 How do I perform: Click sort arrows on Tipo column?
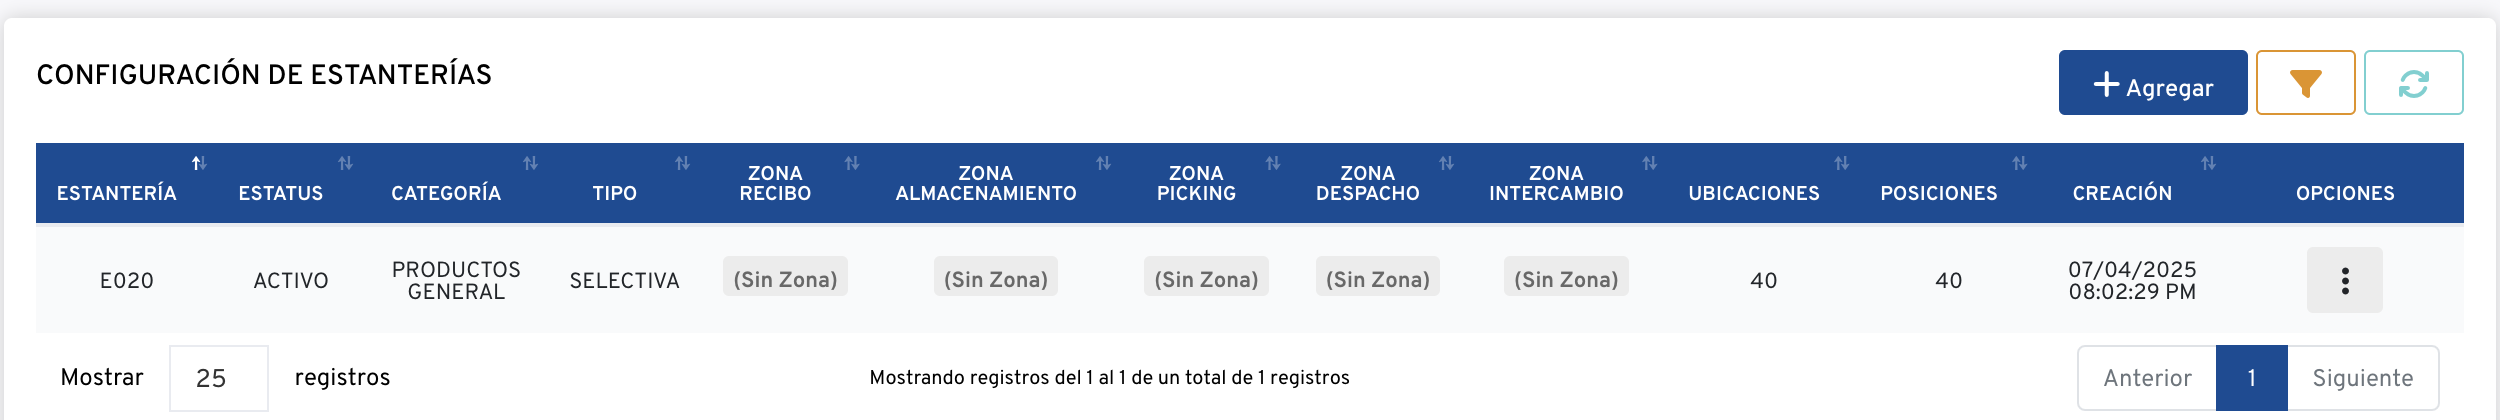[682, 163]
